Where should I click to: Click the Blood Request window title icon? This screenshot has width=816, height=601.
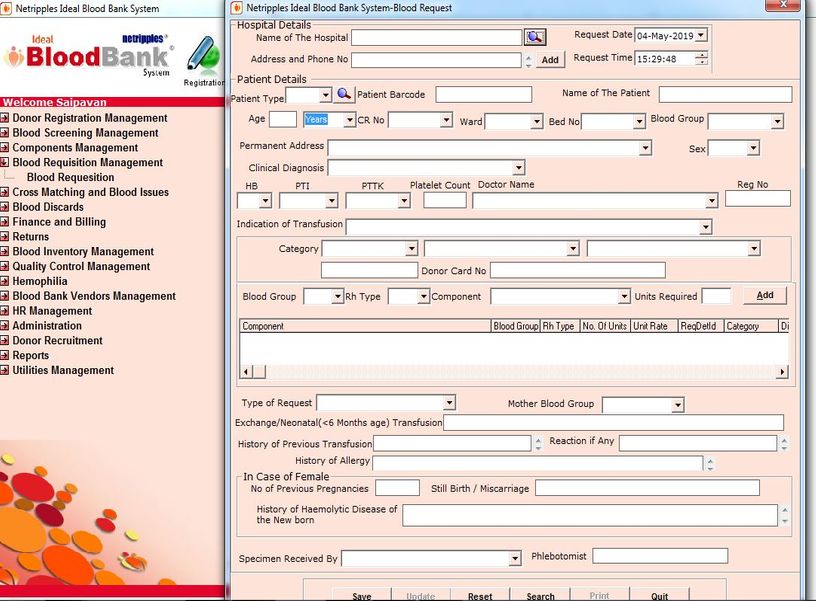tap(237, 8)
